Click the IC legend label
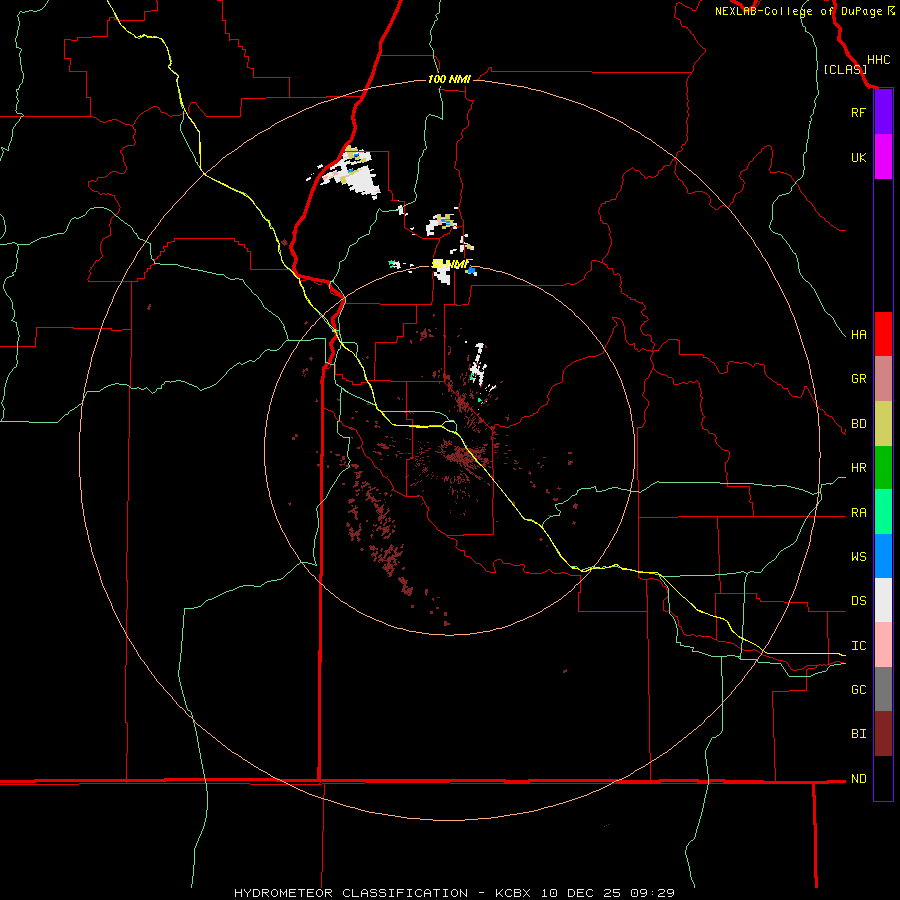The width and height of the screenshot is (900, 900). [x=859, y=646]
